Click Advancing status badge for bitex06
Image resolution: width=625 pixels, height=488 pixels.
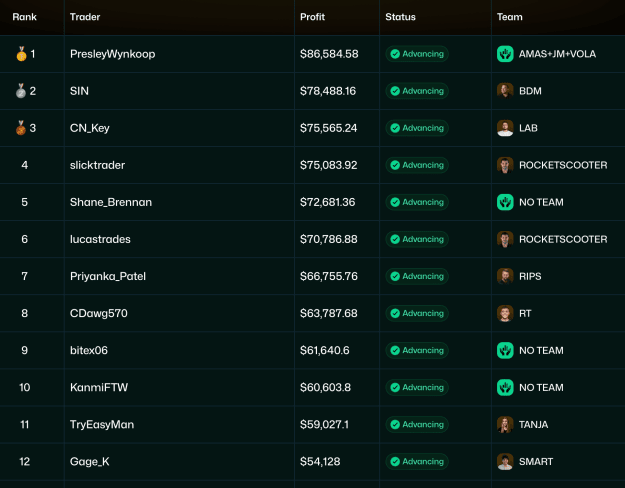[417, 350]
